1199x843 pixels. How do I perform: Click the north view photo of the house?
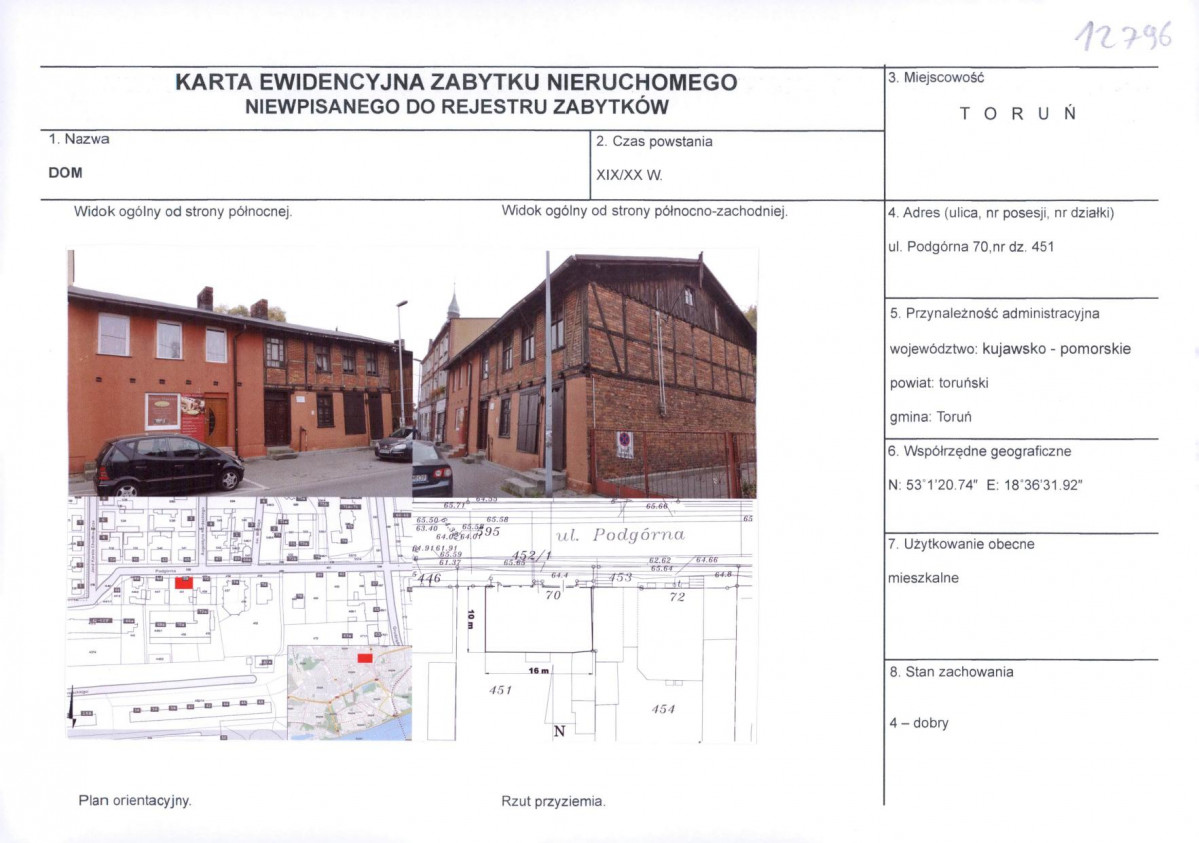(x=240, y=373)
